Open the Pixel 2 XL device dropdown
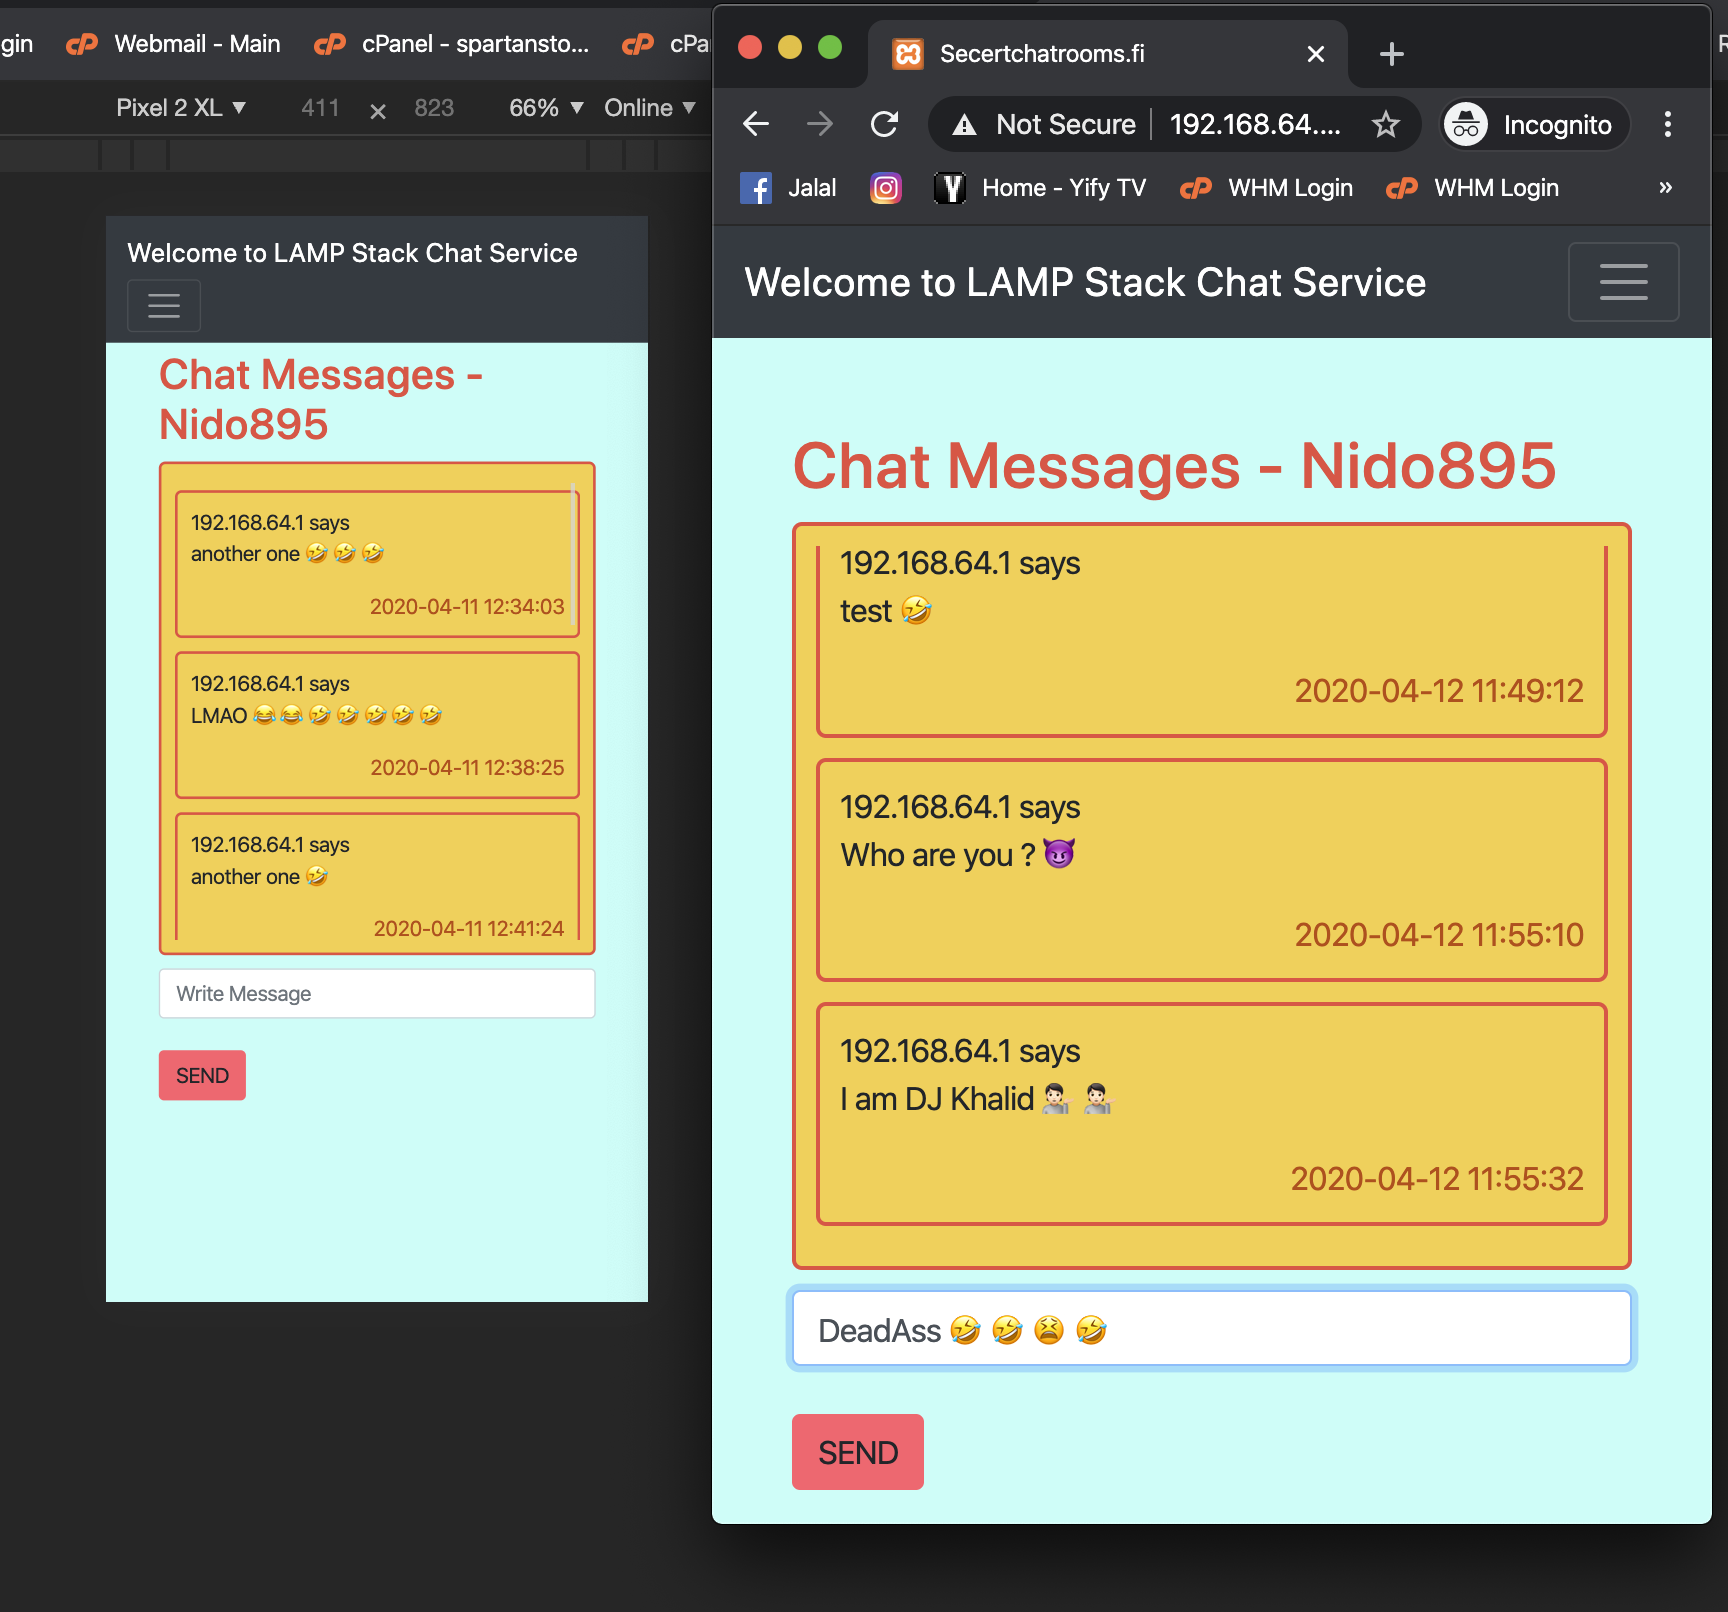The width and height of the screenshot is (1728, 1612). pyautogui.click(x=181, y=108)
